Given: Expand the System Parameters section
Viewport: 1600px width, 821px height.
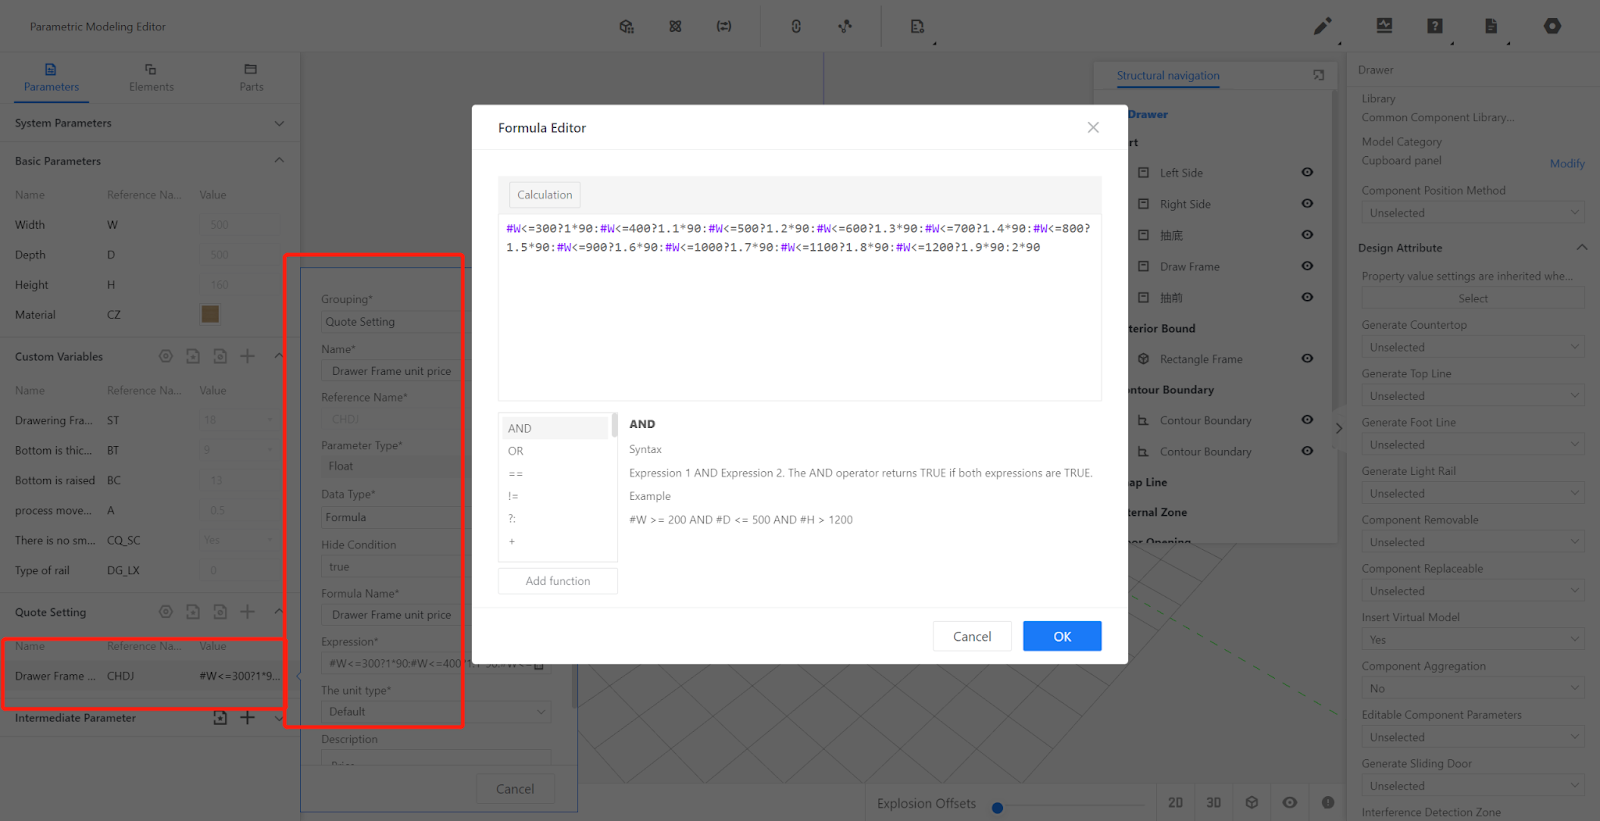Looking at the screenshot, I should [x=279, y=124].
